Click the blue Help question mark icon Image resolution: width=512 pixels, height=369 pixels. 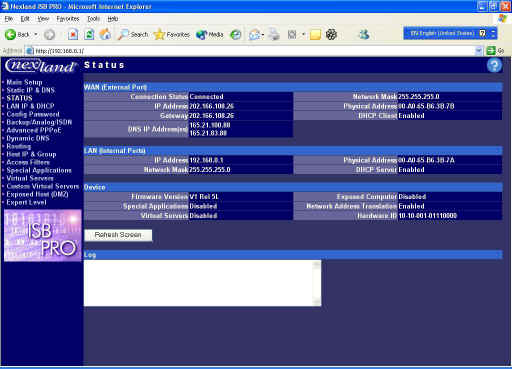pyautogui.click(x=494, y=65)
